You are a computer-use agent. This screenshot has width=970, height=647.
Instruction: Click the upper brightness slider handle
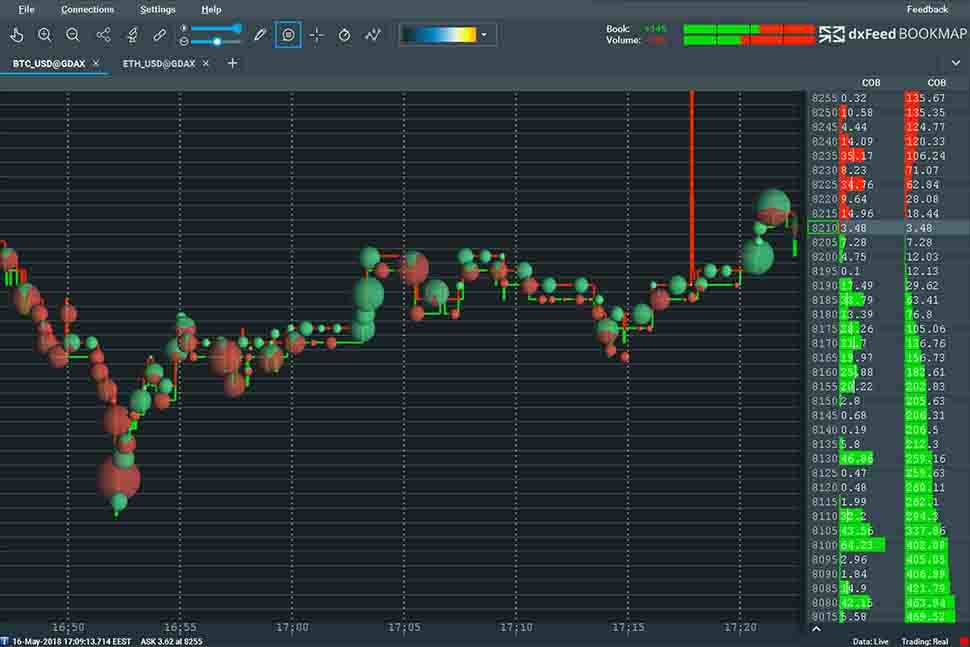click(237, 29)
